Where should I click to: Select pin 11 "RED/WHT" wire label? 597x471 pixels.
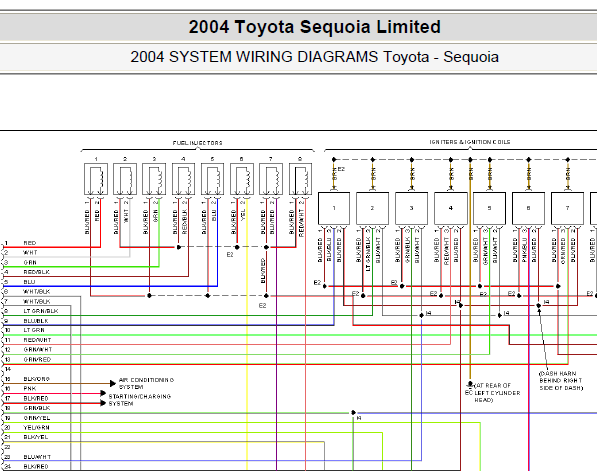(x=37, y=340)
